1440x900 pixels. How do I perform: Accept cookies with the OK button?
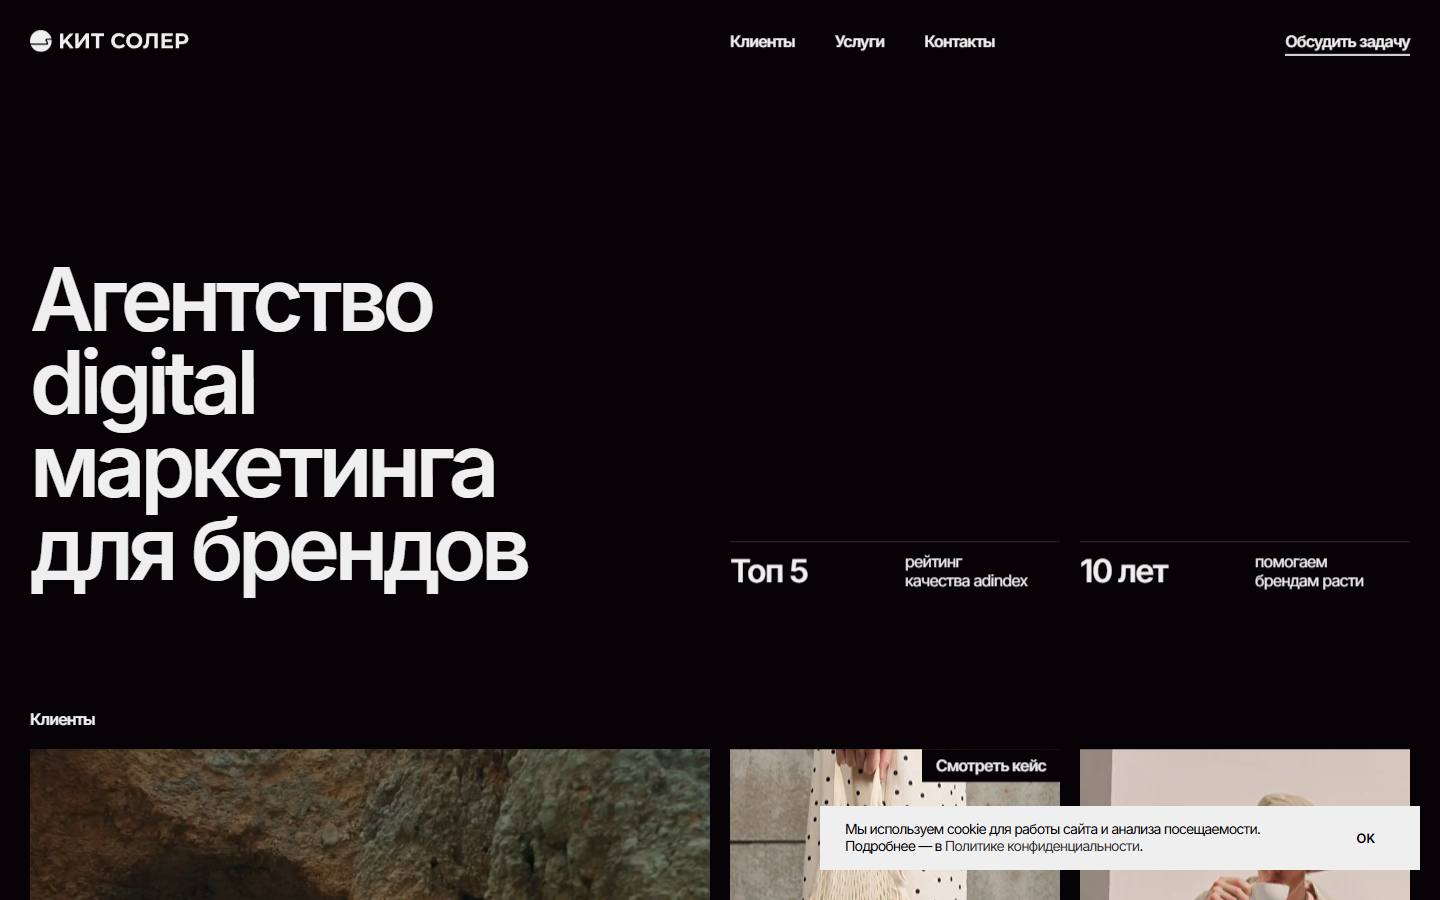(x=1365, y=838)
